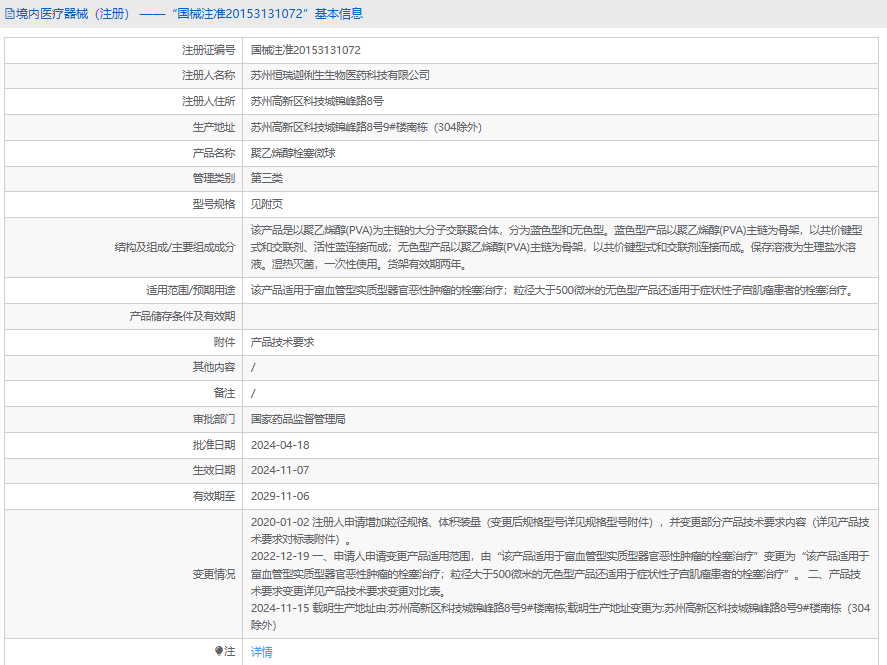This screenshot has width=887, height=665.
Task: Click approval department 国家药品监督管理局
Action: coord(298,419)
